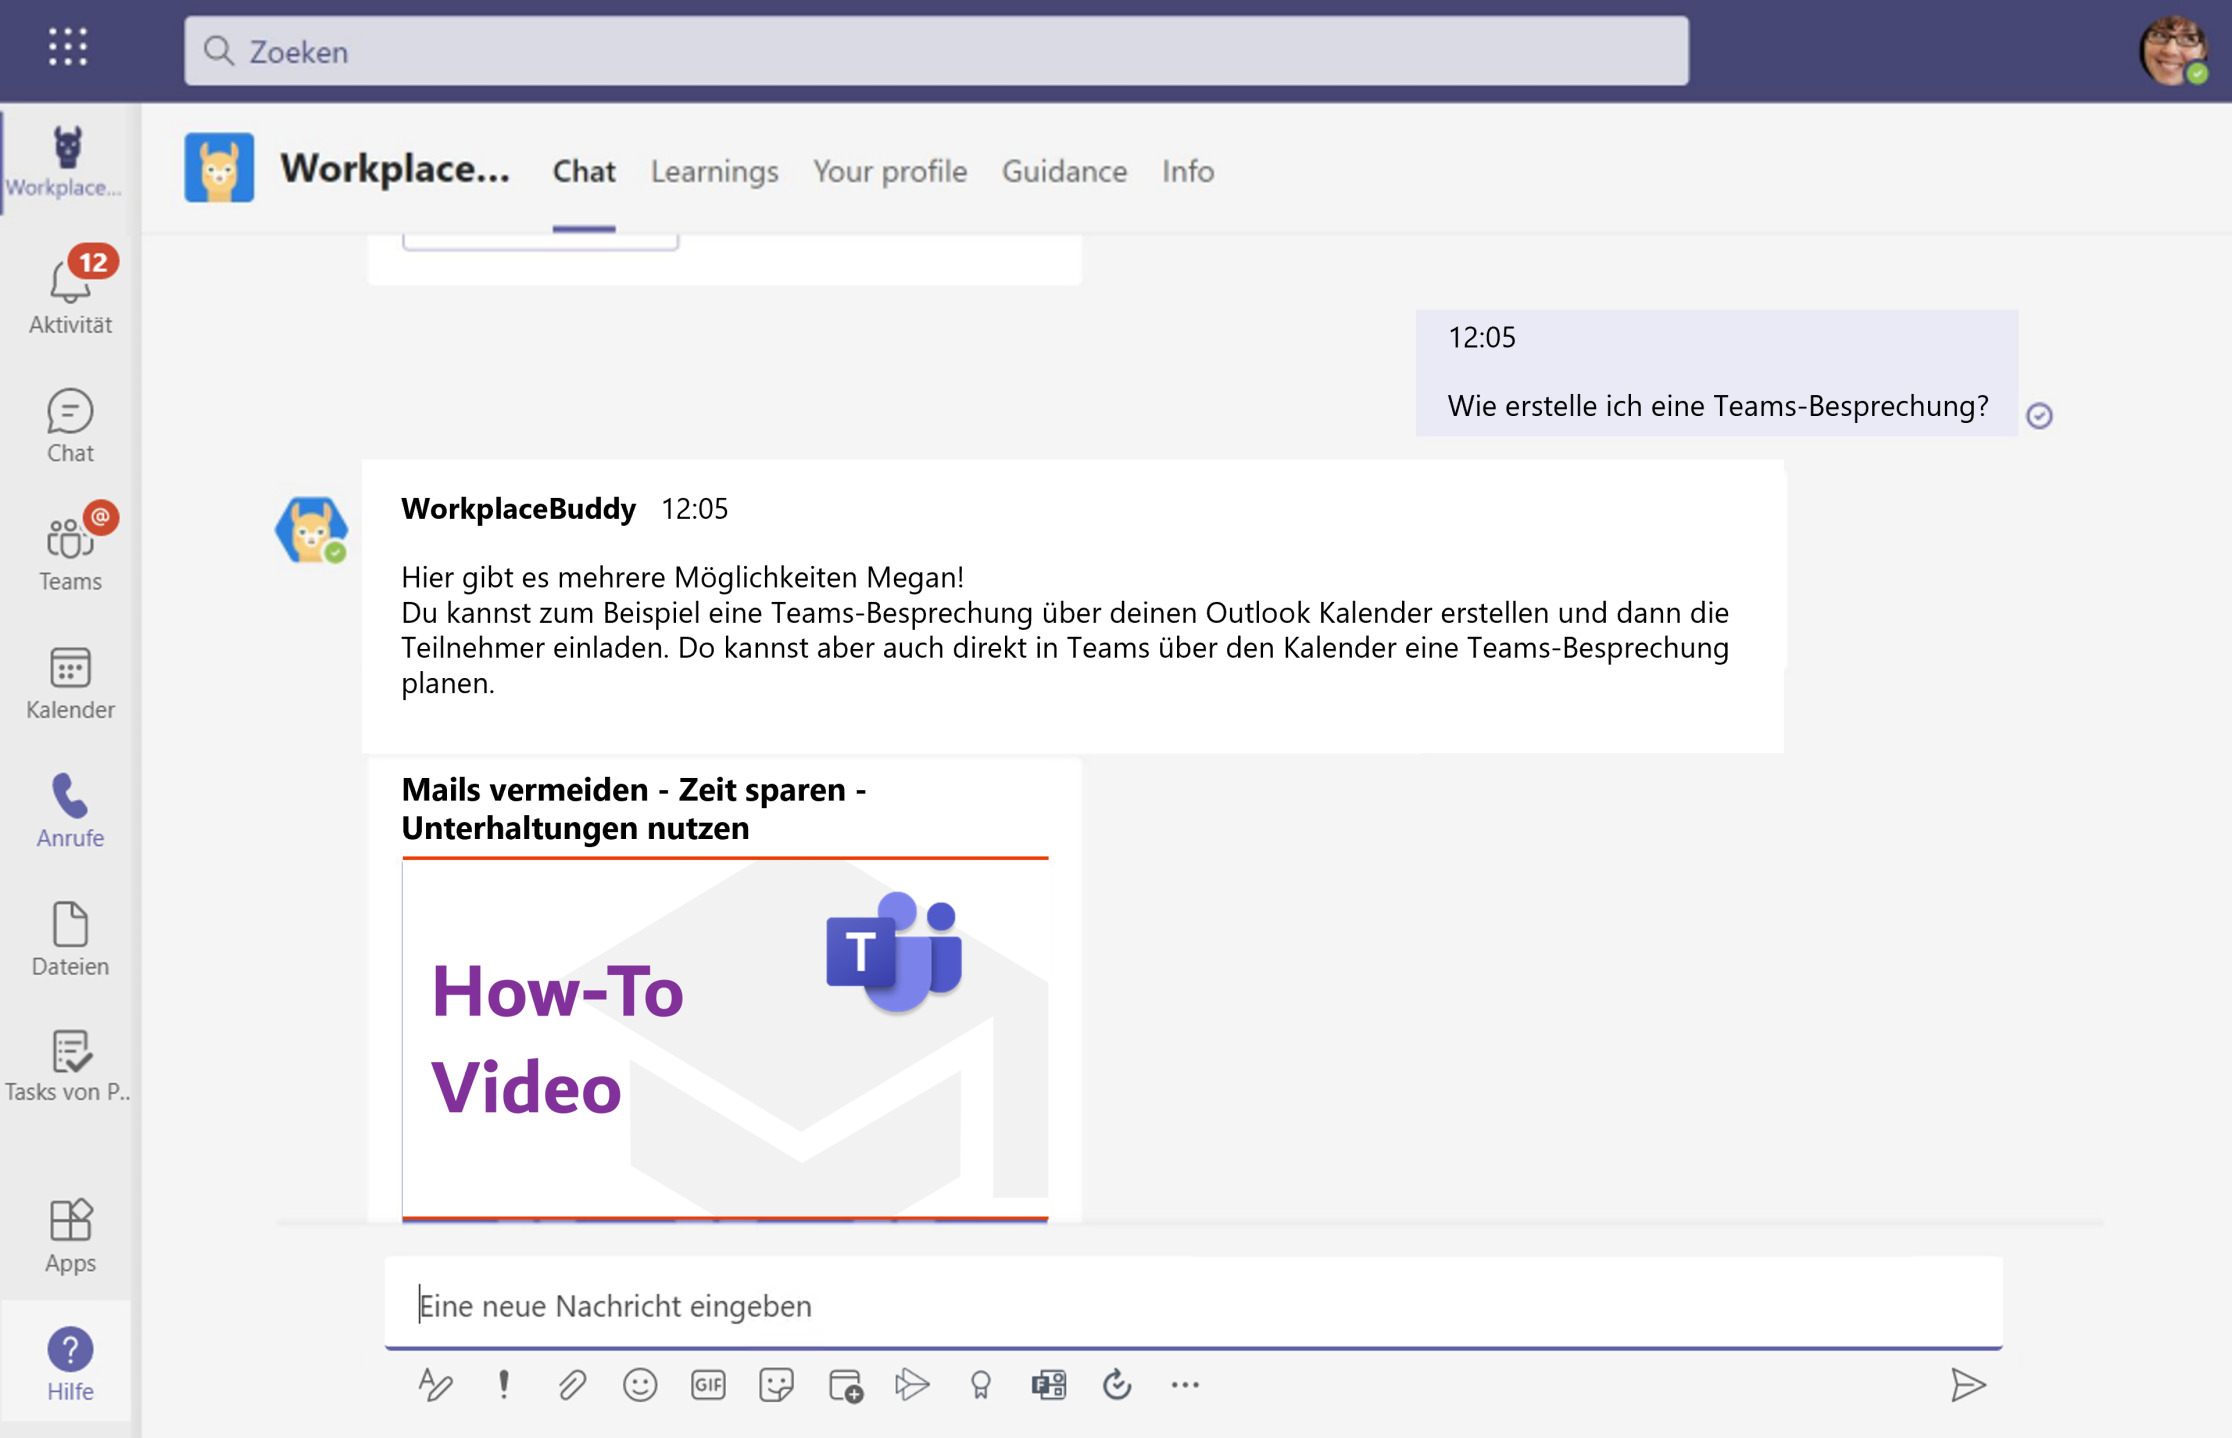This screenshot has width=2232, height=1438.
Task: Click the Guidance menu tab
Action: coord(1064,171)
